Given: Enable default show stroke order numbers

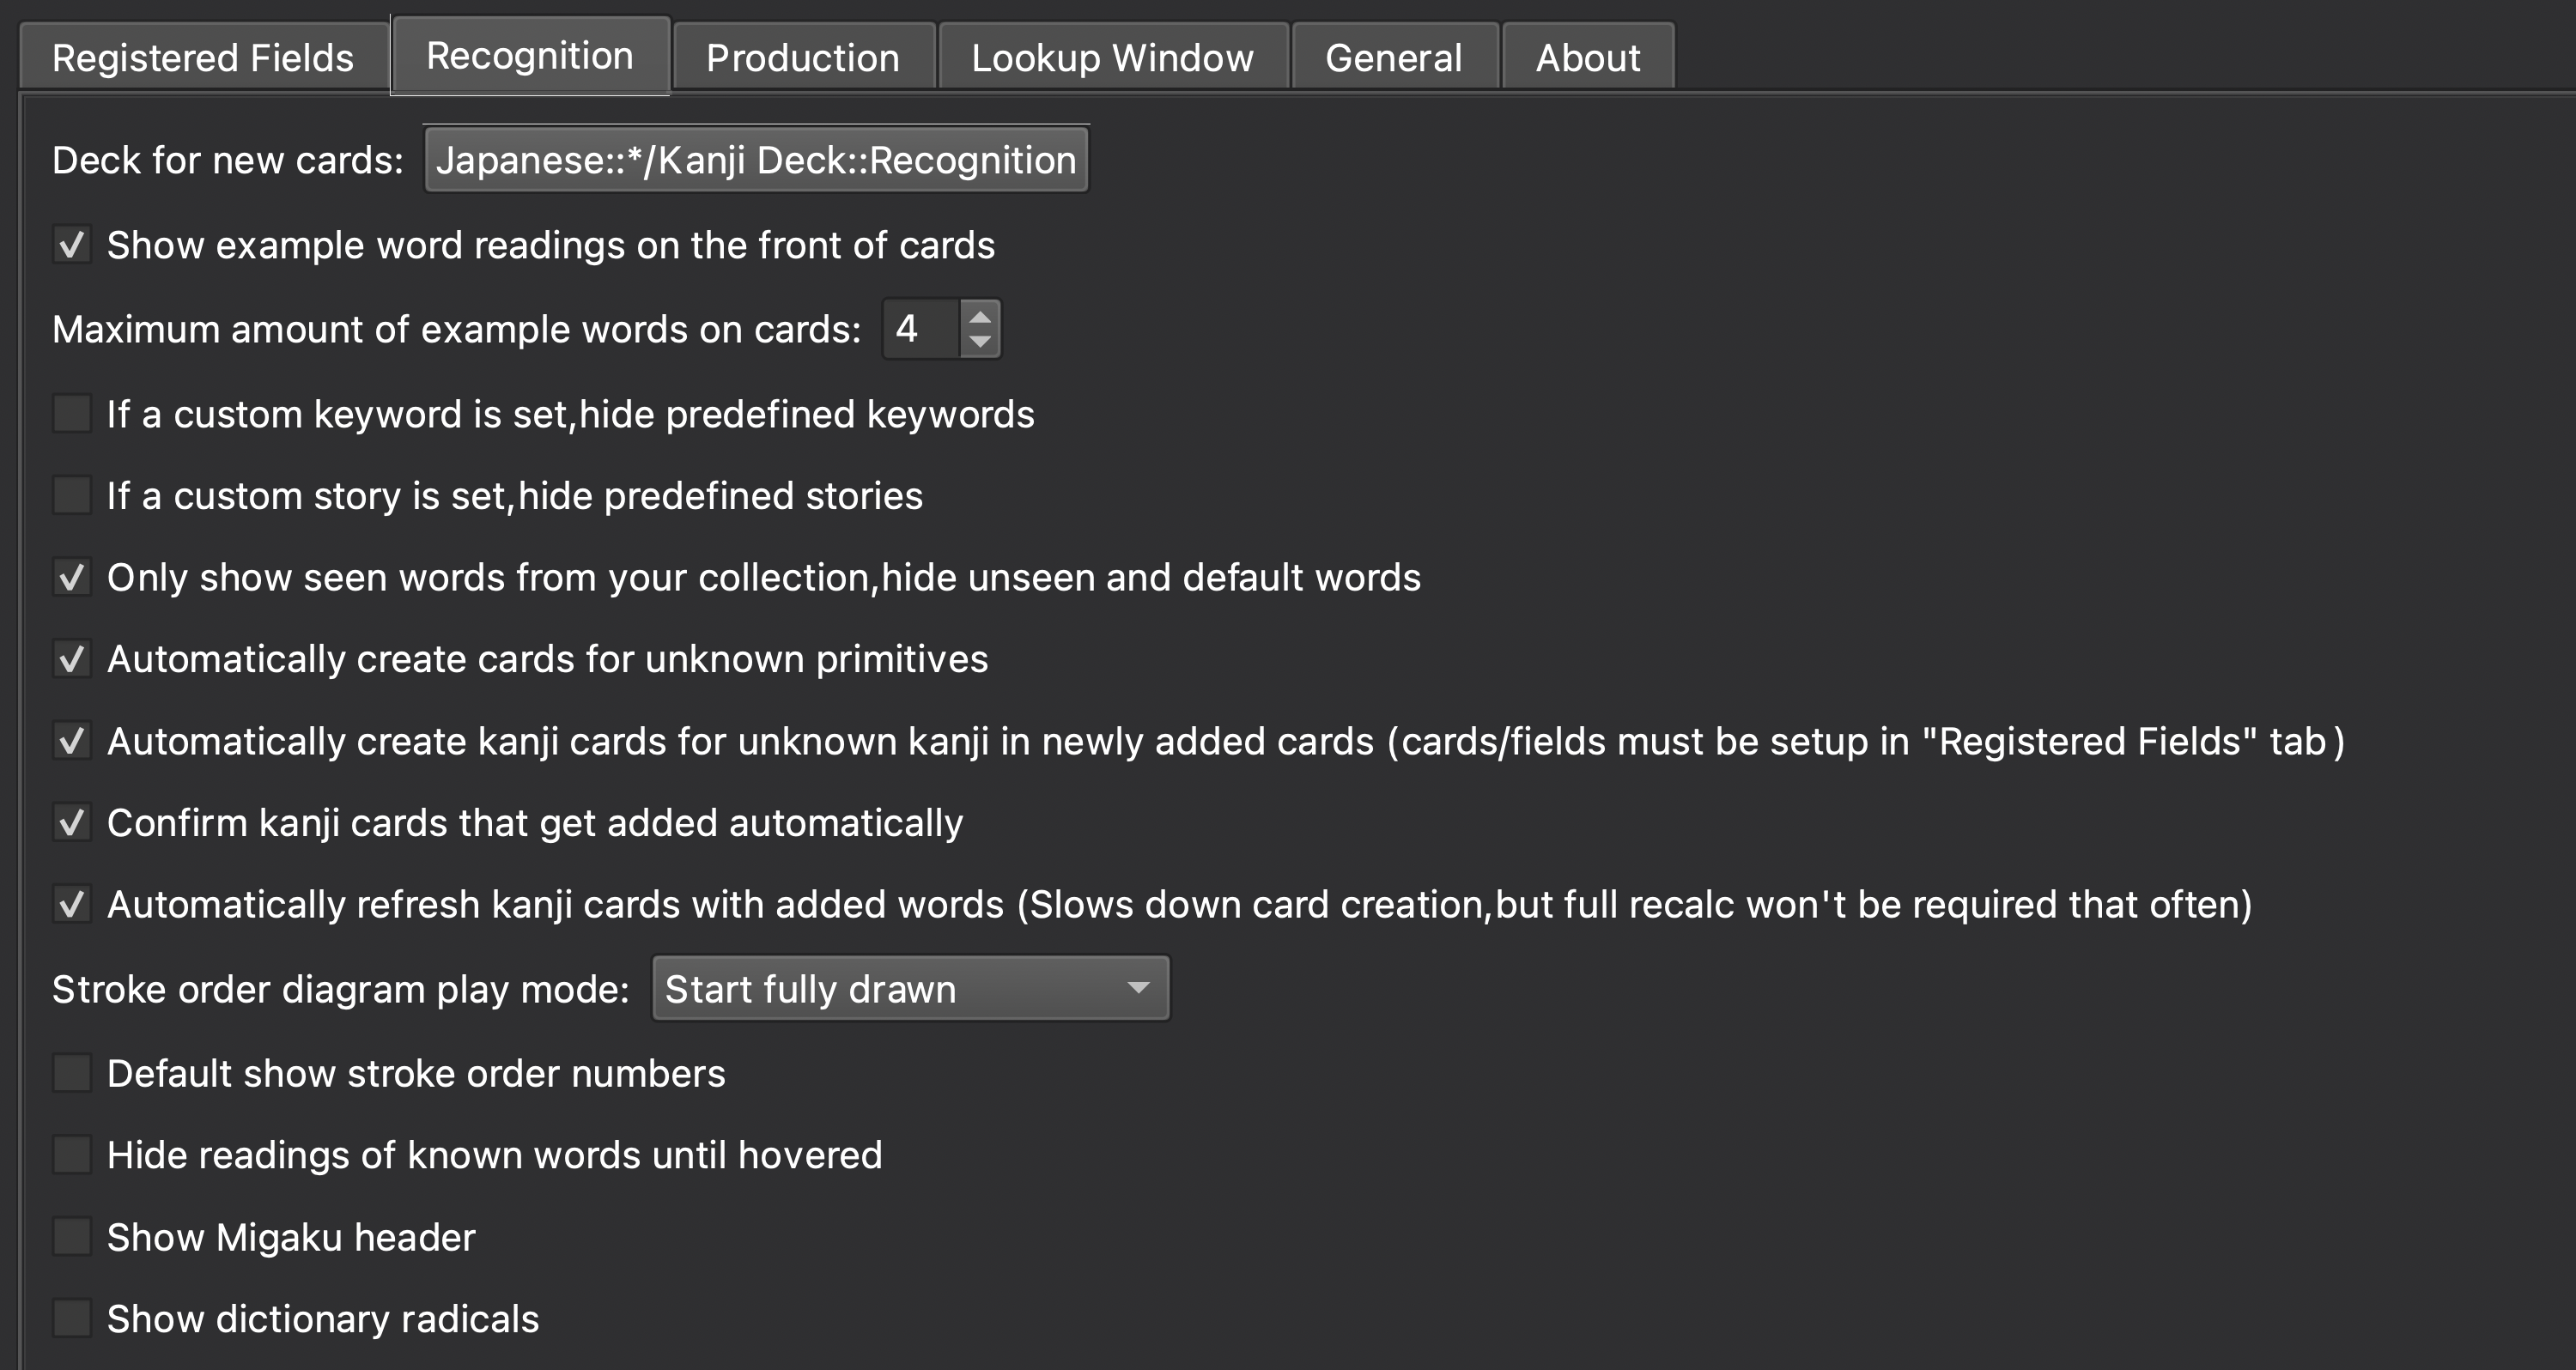Looking at the screenshot, I should [71, 1073].
